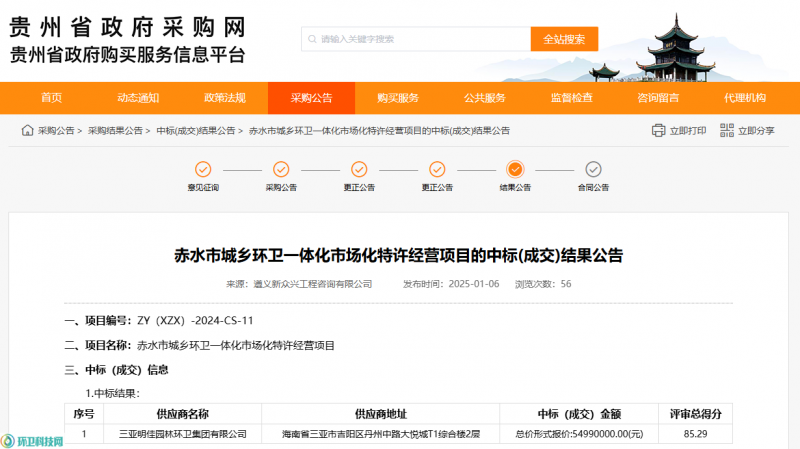Go to 购买服务 in the navigation bar
This screenshot has height=449, width=800.
397,98
